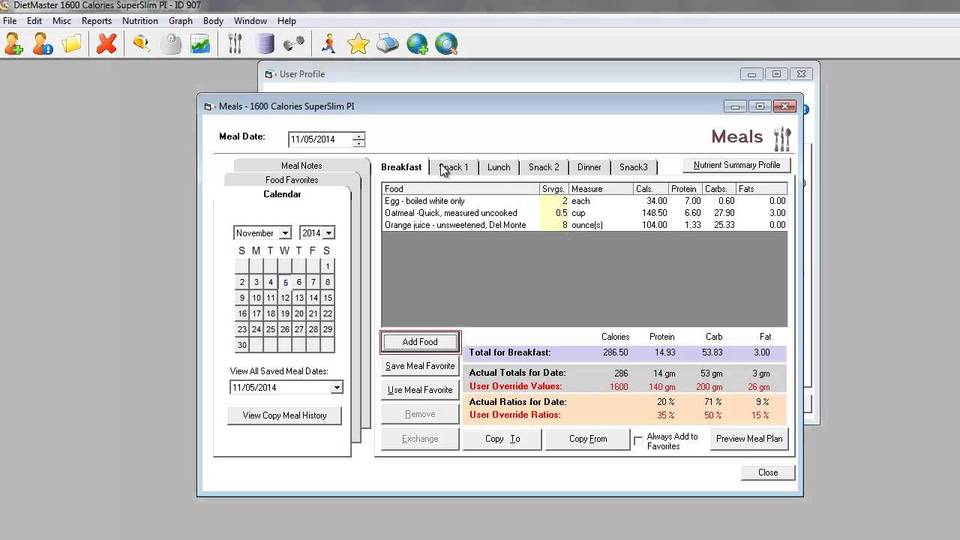Viewport: 960px width, 540px height.
Task: Enable Always Add to Favorites checkbox
Action: (x=638, y=439)
